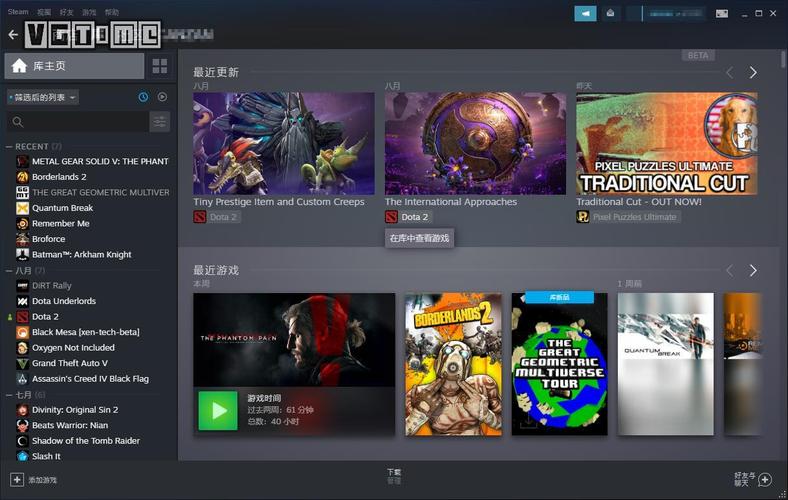
Task: Select Quantum Break in the game list
Action: (62, 208)
